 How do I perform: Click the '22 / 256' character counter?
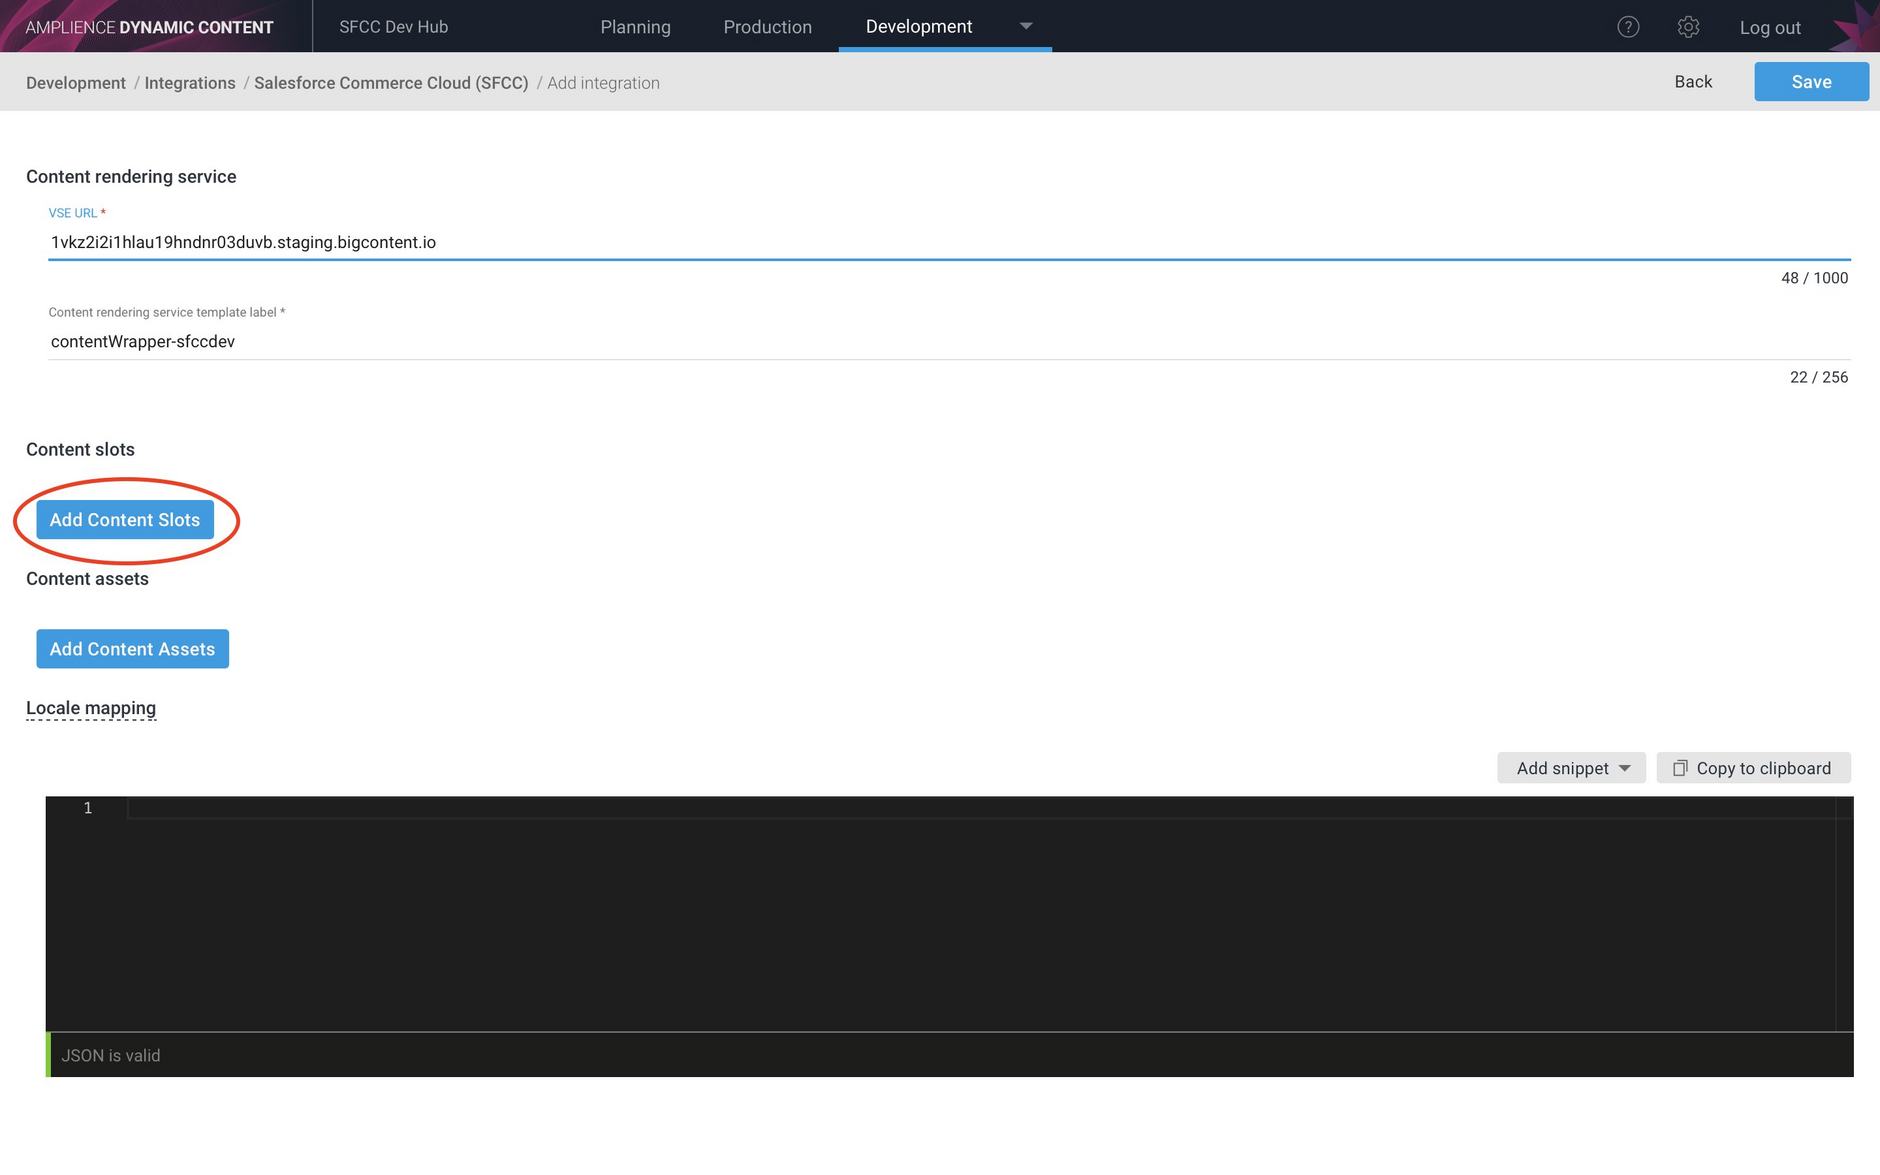(x=1819, y=377)
